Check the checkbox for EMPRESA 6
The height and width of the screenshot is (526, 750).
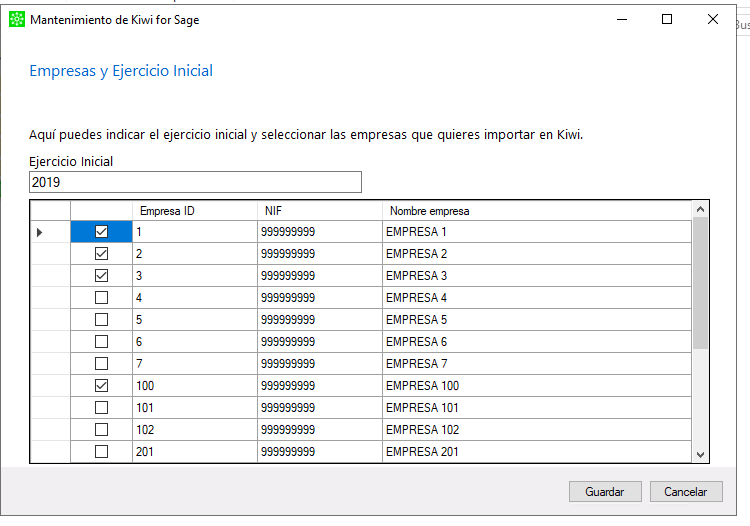pos(101,342)
